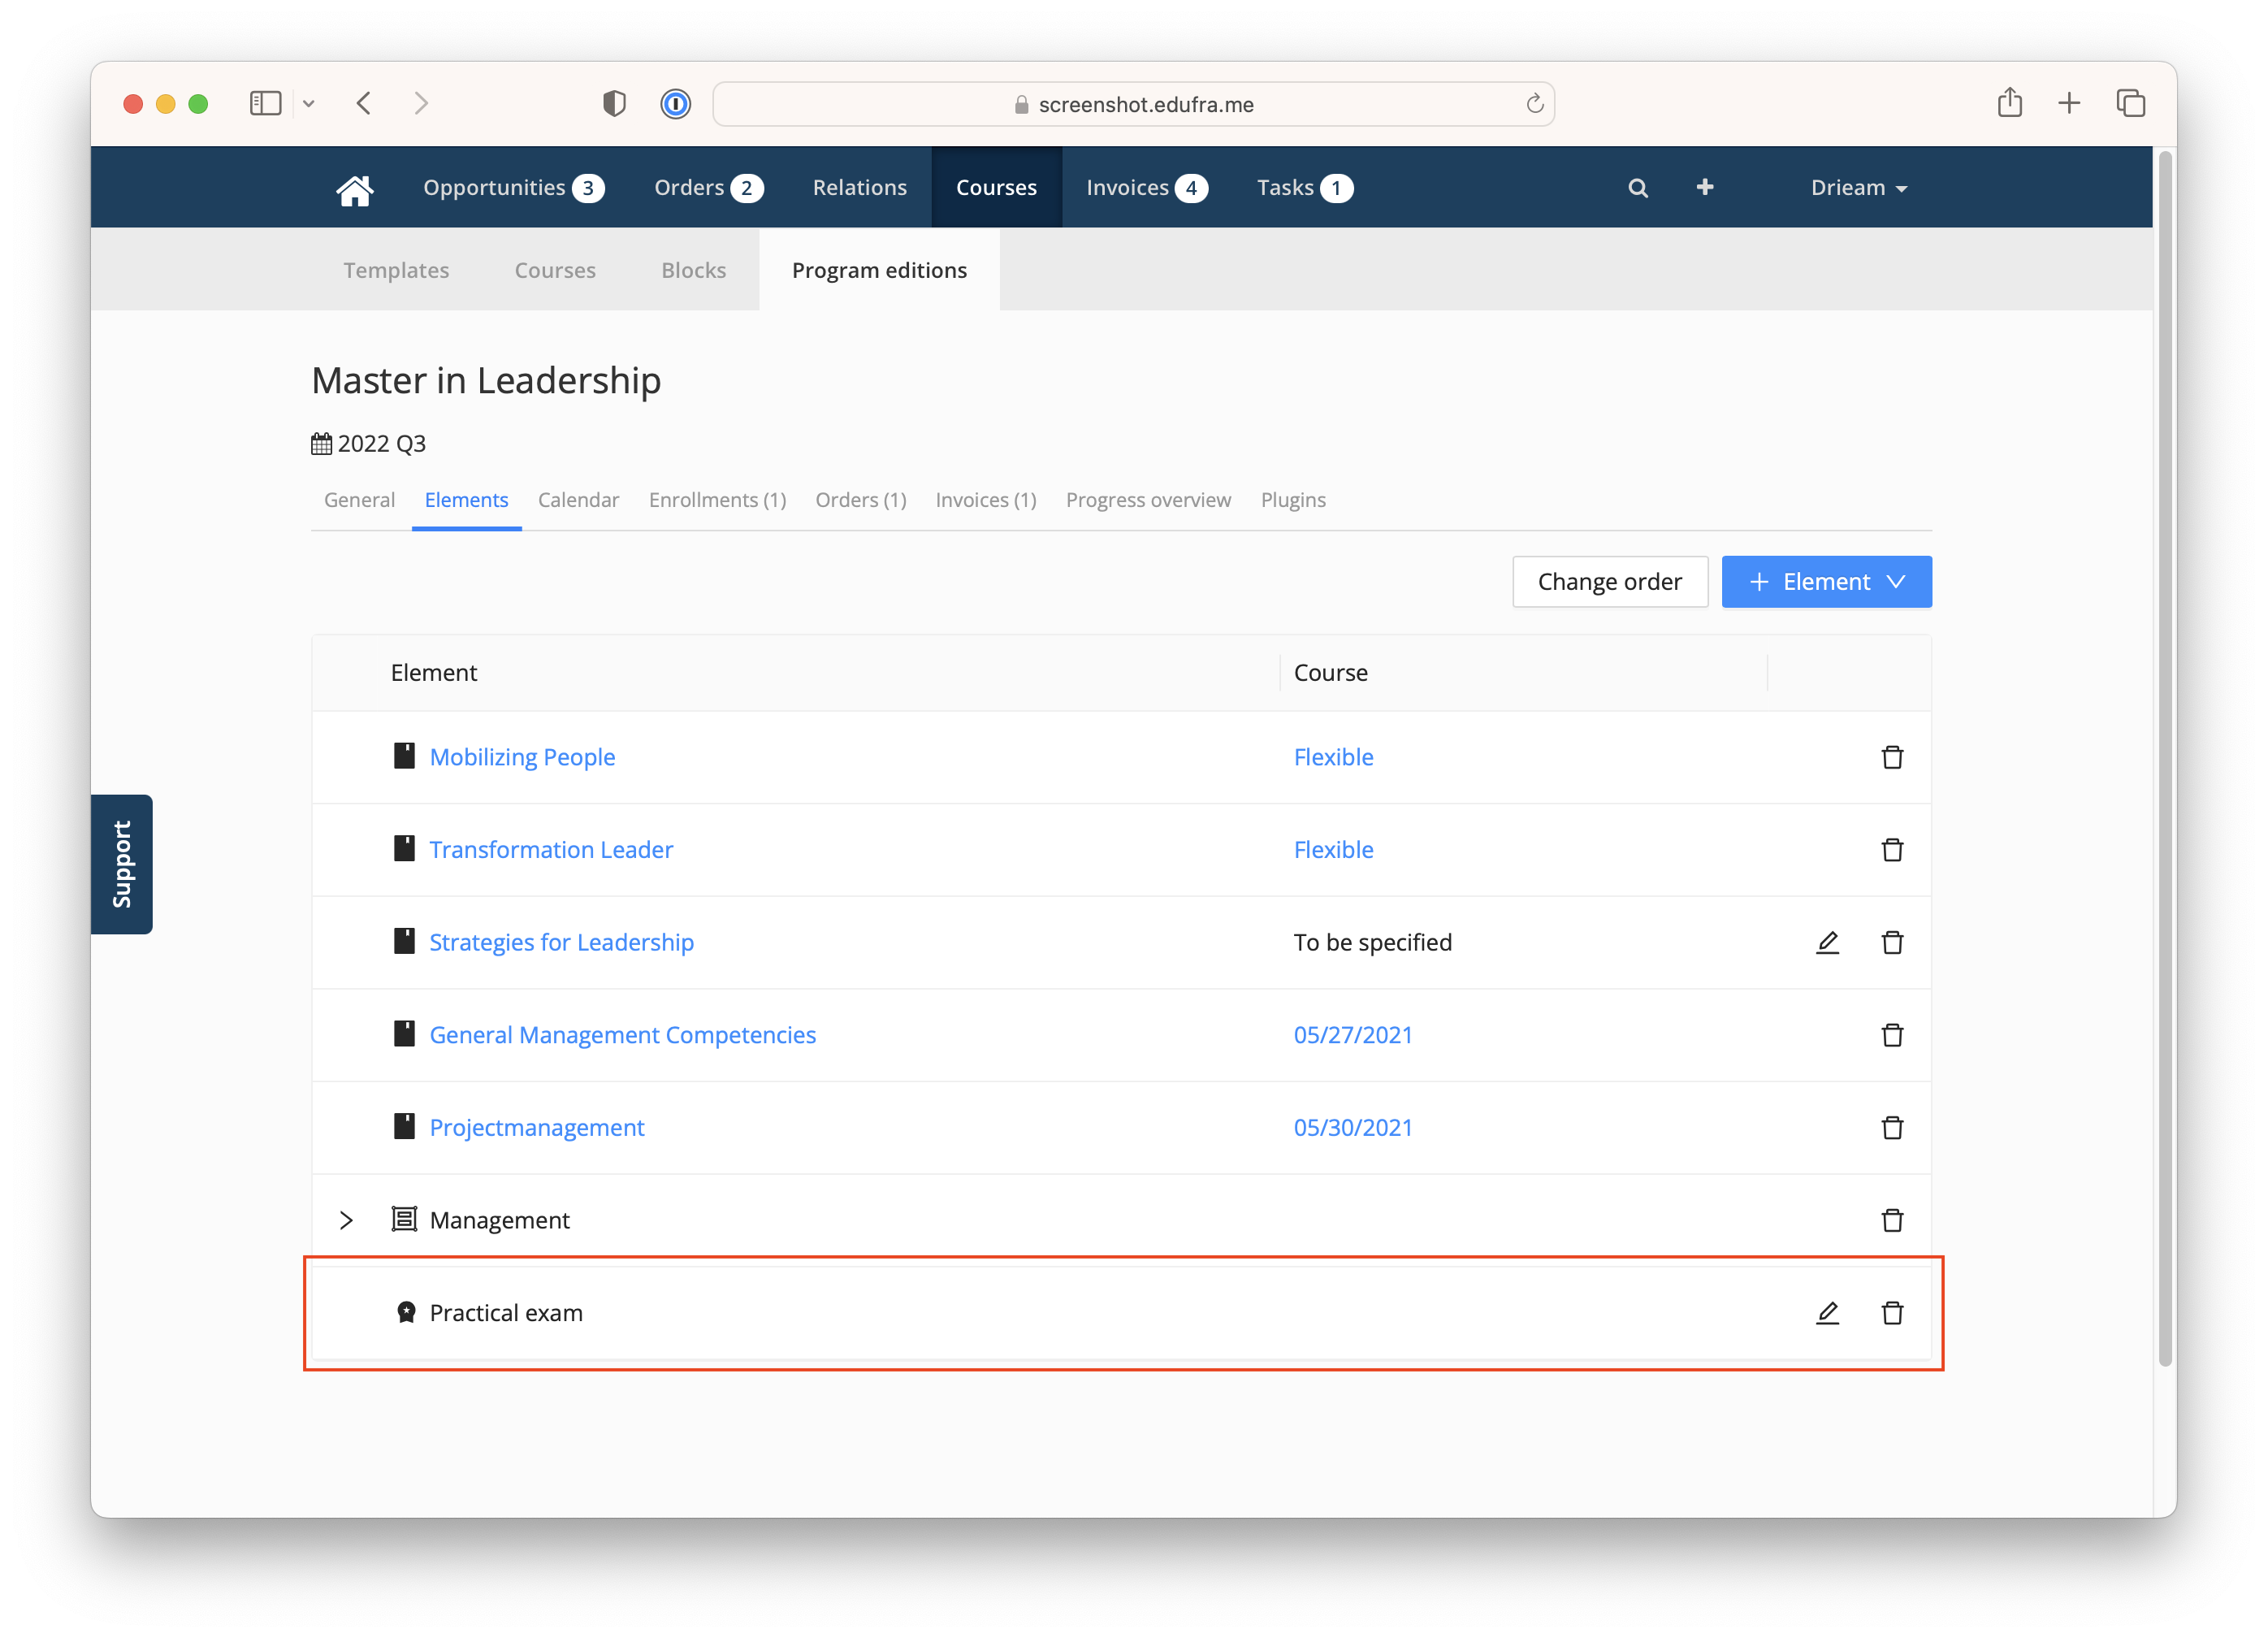The image size is (2268, 1638).
Task: Open the Support side panel
Action: pos(122,864)
